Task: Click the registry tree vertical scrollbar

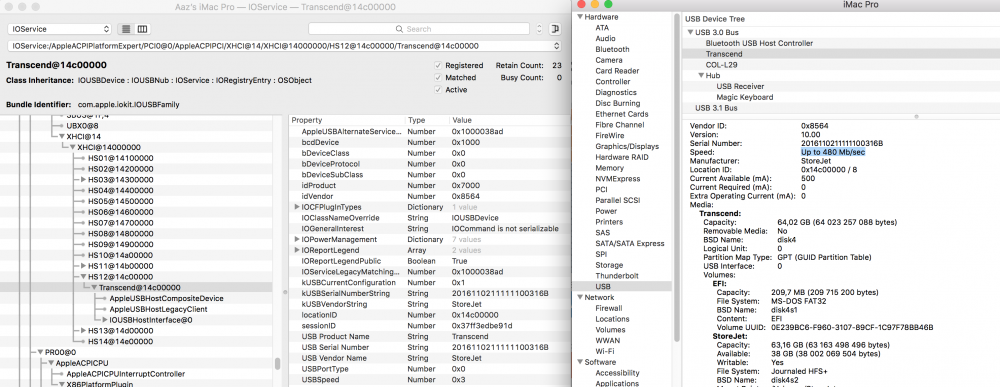Action: pyautogui.click(x=277, y=363)
